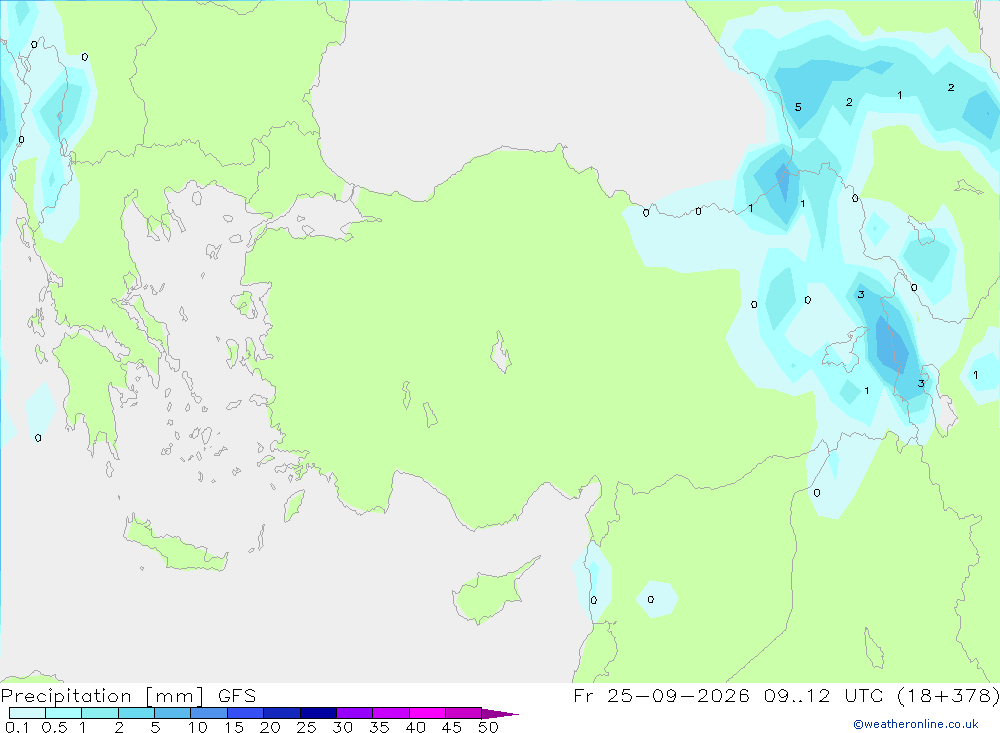The image size is (1000, 733).
Task: Click the 0 label west of Greece
Action: [x=38, y=438]
